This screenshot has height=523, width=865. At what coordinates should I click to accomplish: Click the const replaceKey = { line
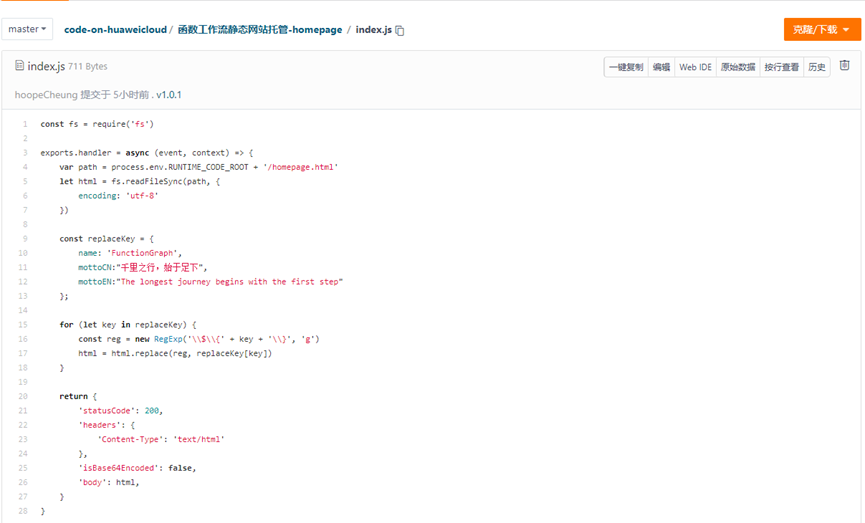pyautogui.click(x=107, y=239)
